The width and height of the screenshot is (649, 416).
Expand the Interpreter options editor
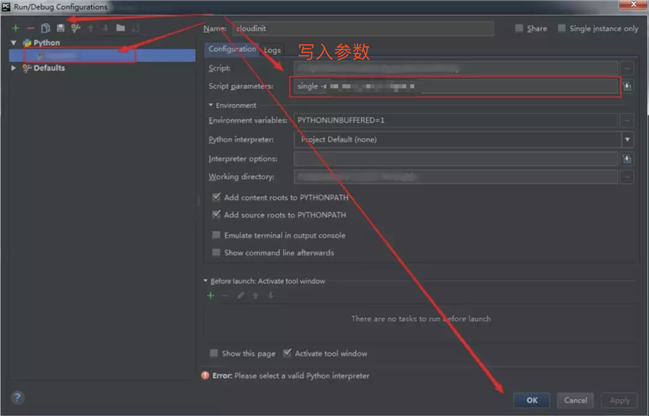point(627,159)
